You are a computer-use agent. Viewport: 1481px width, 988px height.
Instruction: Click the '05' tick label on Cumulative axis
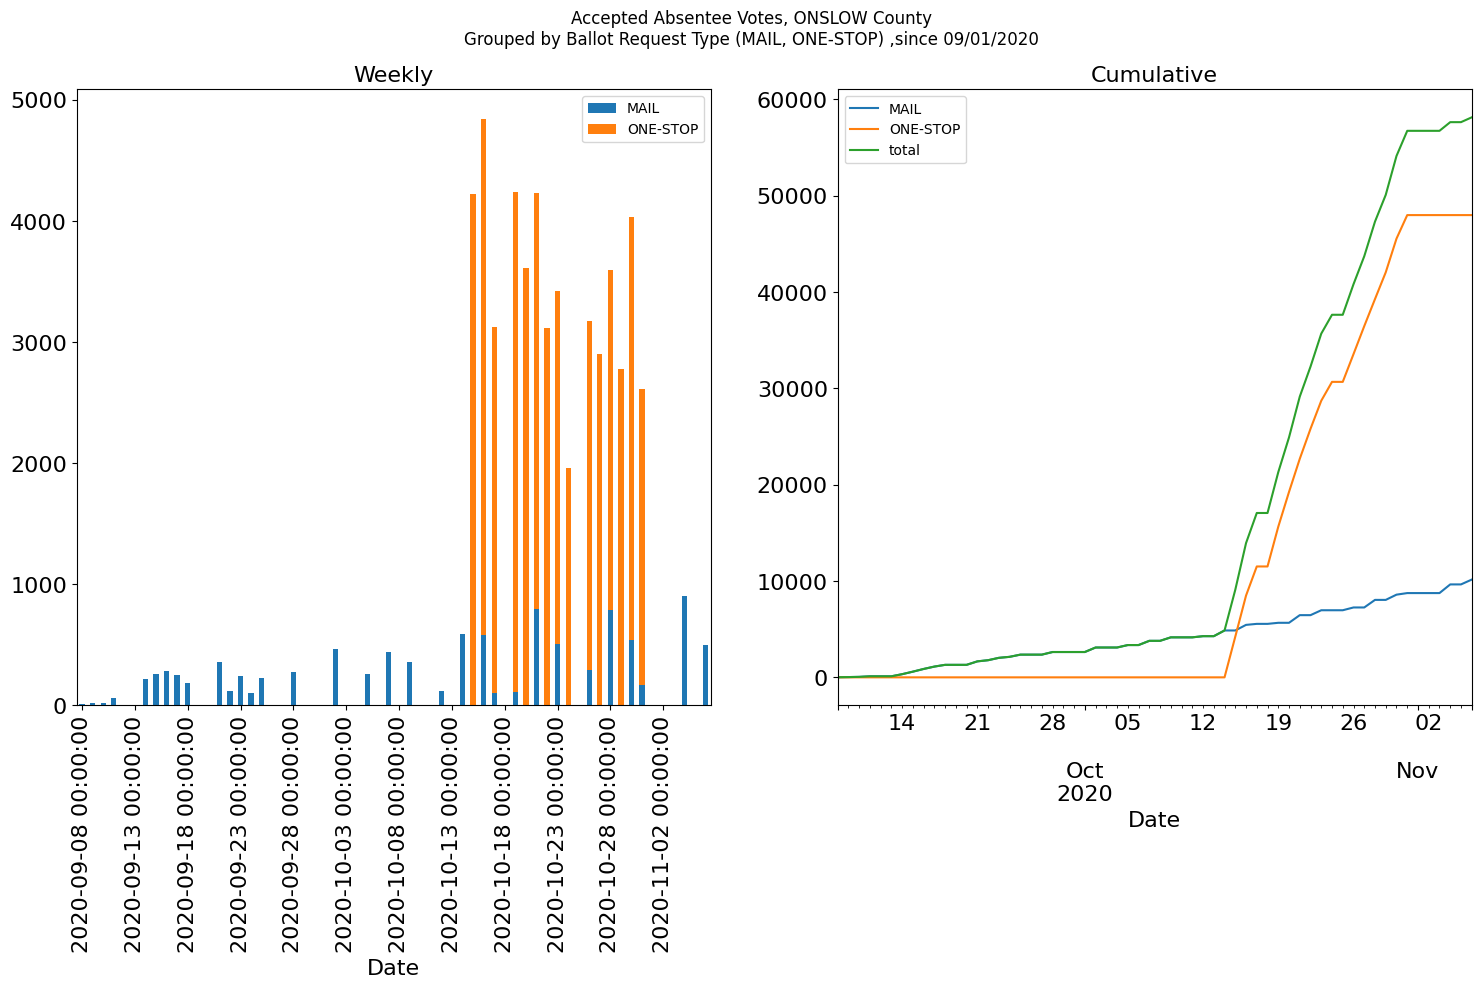pyautogui.click(x=1127, y=722)
